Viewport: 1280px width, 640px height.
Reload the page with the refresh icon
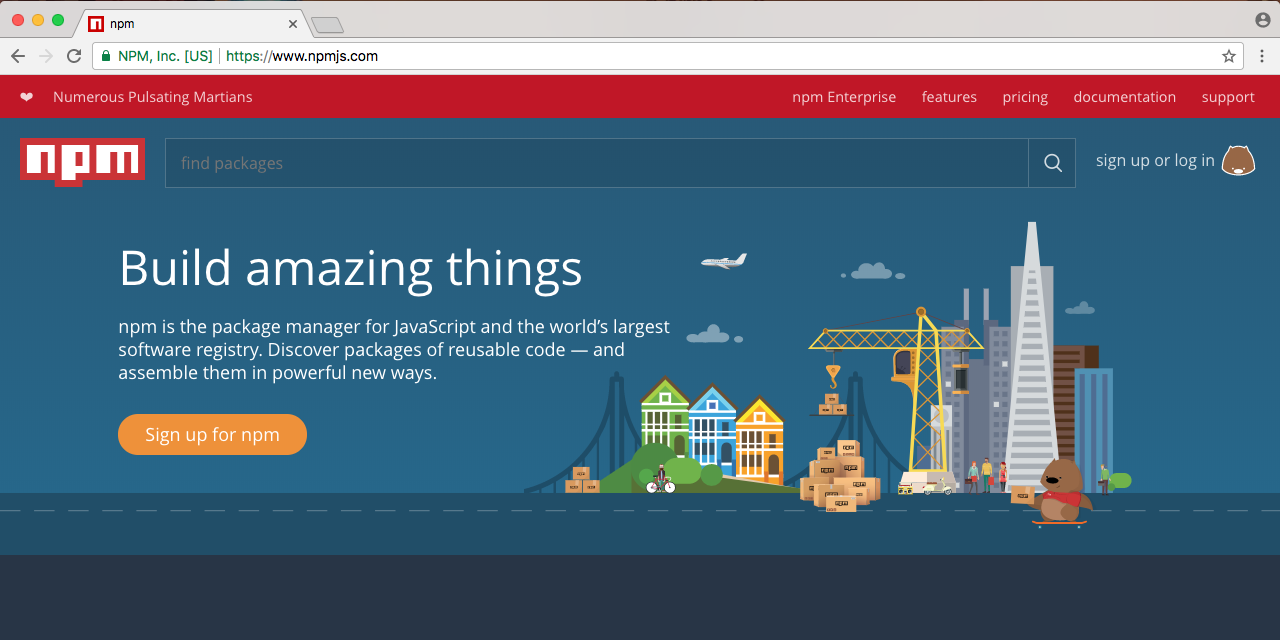tap(74, 56)
